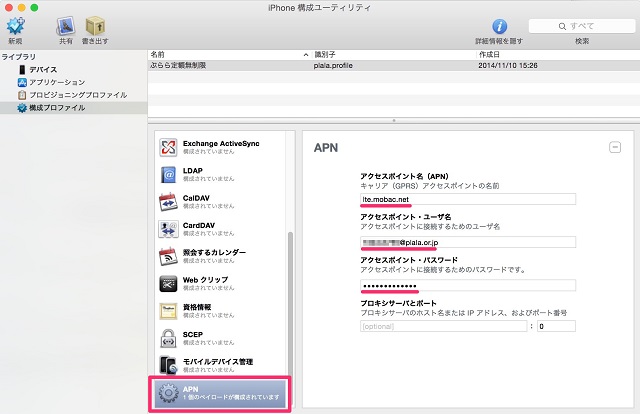Click the デバイス phone icon
640x414 pixels.
pos(22,69)
